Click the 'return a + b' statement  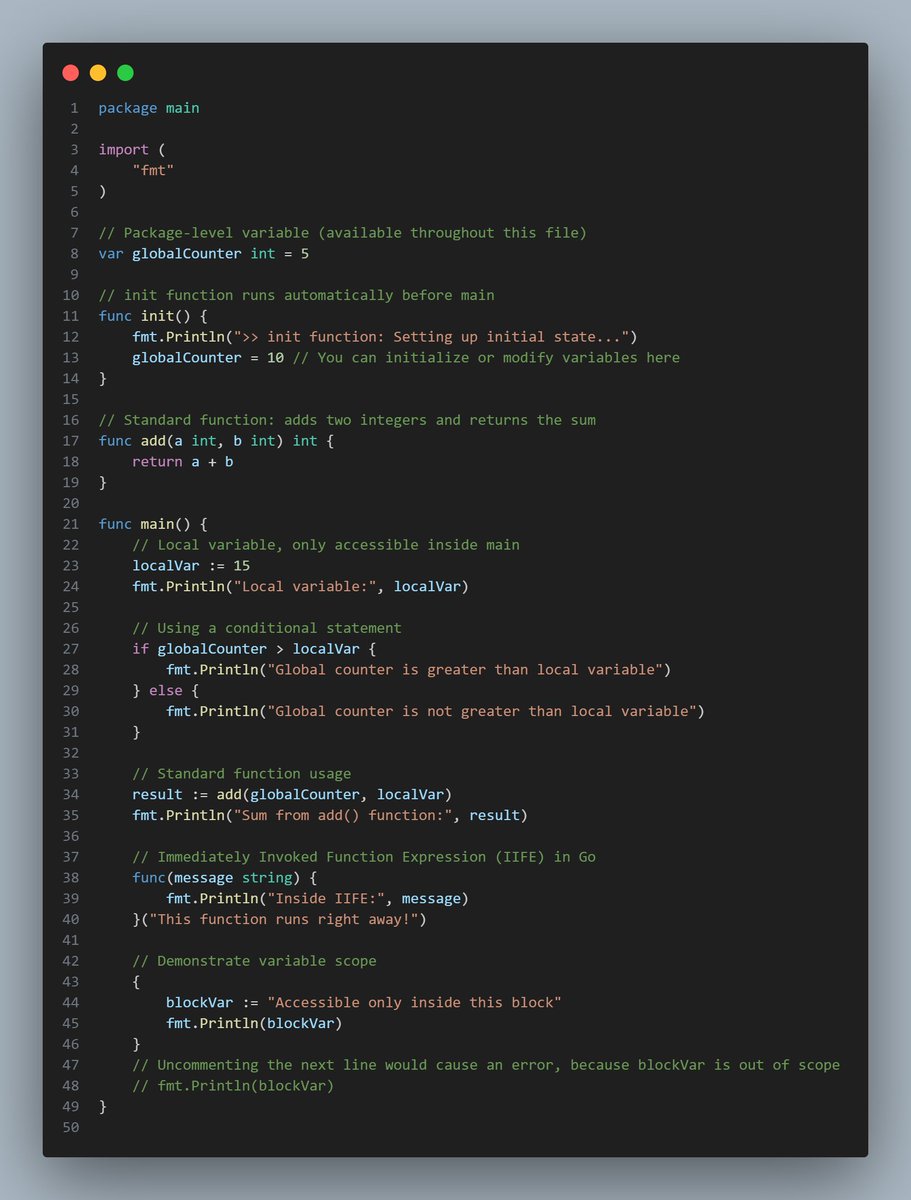point(183,462)
